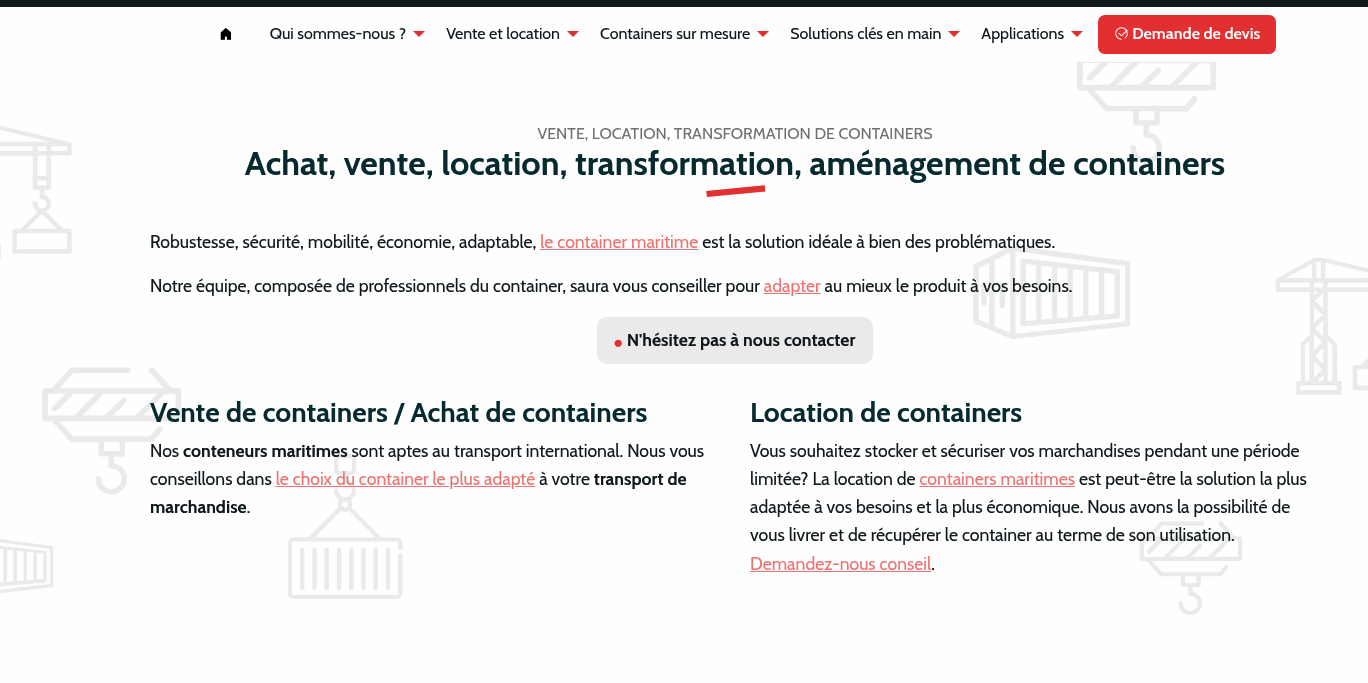Open the "Applications" menu
Screen dimensions: 1368x683
click(1022, 34)
